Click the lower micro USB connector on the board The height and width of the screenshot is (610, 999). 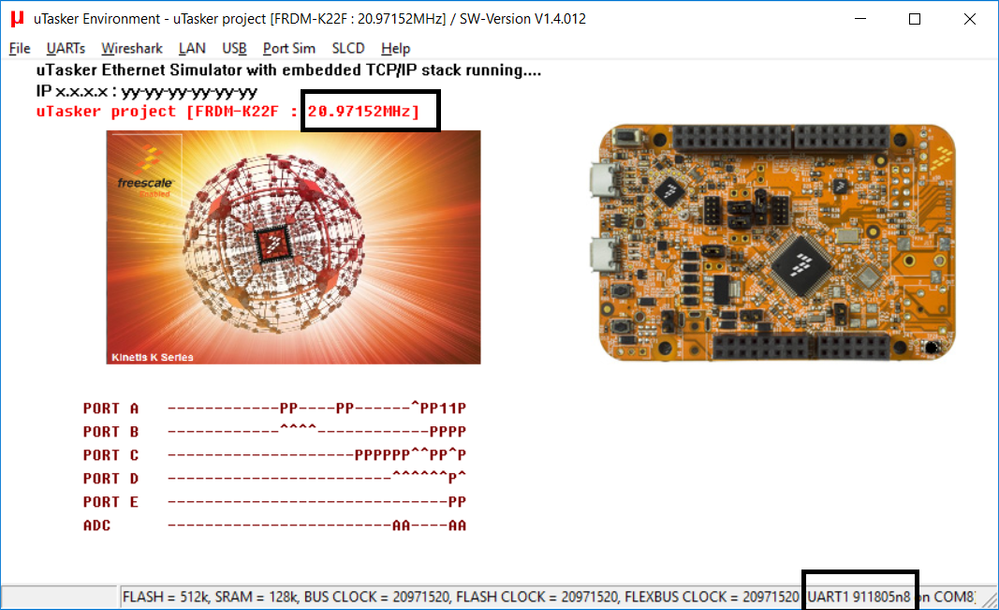pyautogui.click(x=603, y=256)
